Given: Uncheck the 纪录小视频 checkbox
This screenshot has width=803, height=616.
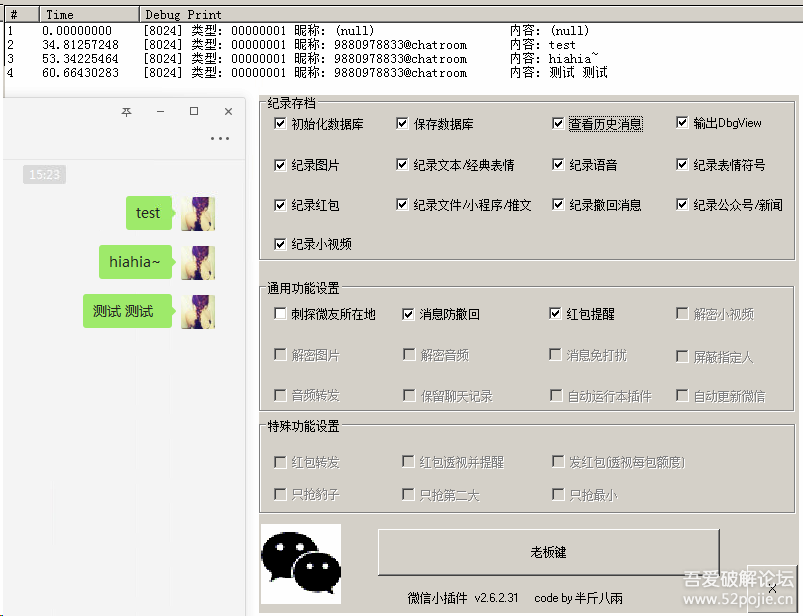Looking at the screenshot, I should [280, 244].
